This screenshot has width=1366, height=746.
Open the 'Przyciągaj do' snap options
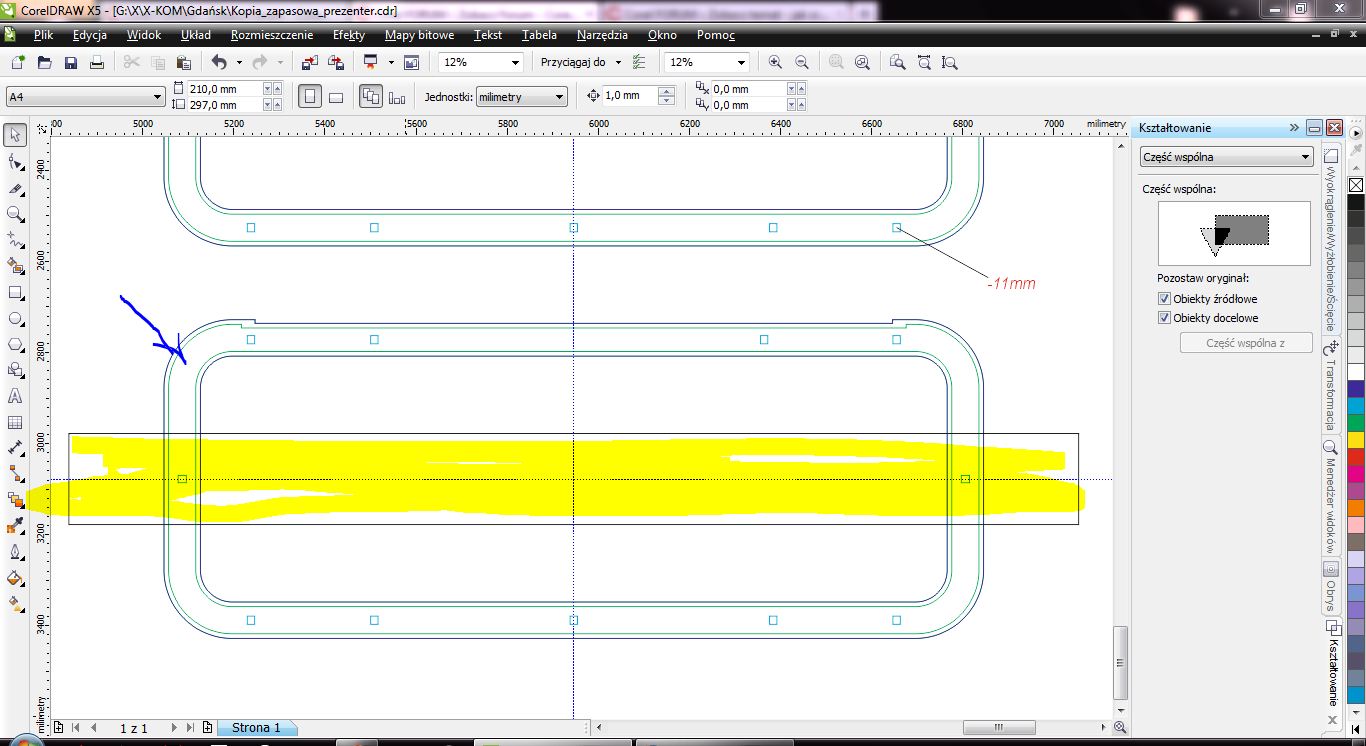[580, 62]
